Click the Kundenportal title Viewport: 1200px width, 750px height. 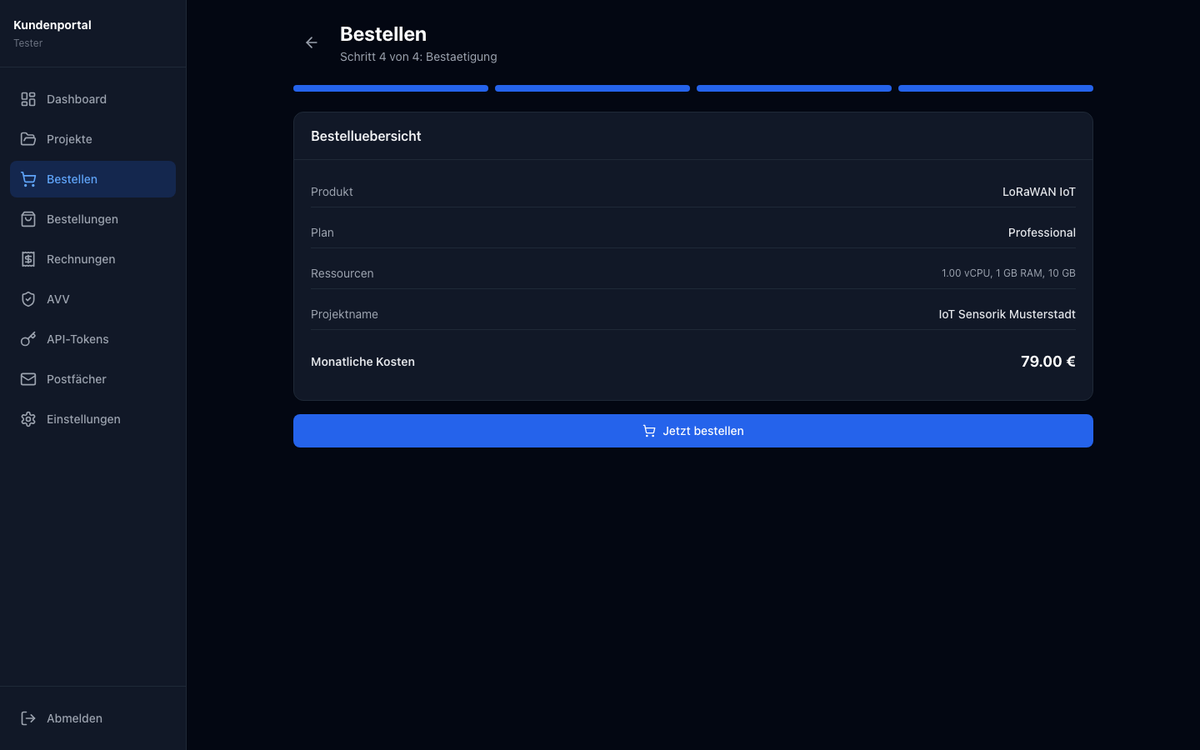point(52,25)
